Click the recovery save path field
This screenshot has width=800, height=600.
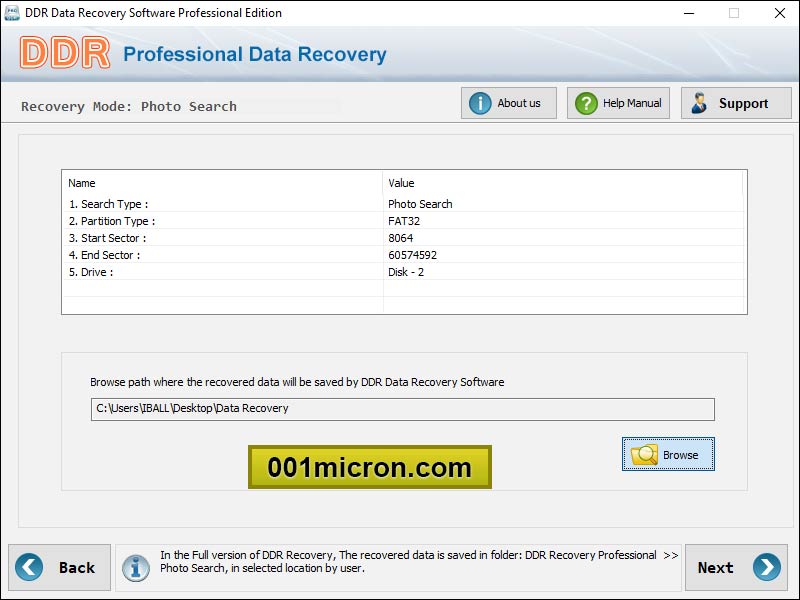tap(400, 409)
